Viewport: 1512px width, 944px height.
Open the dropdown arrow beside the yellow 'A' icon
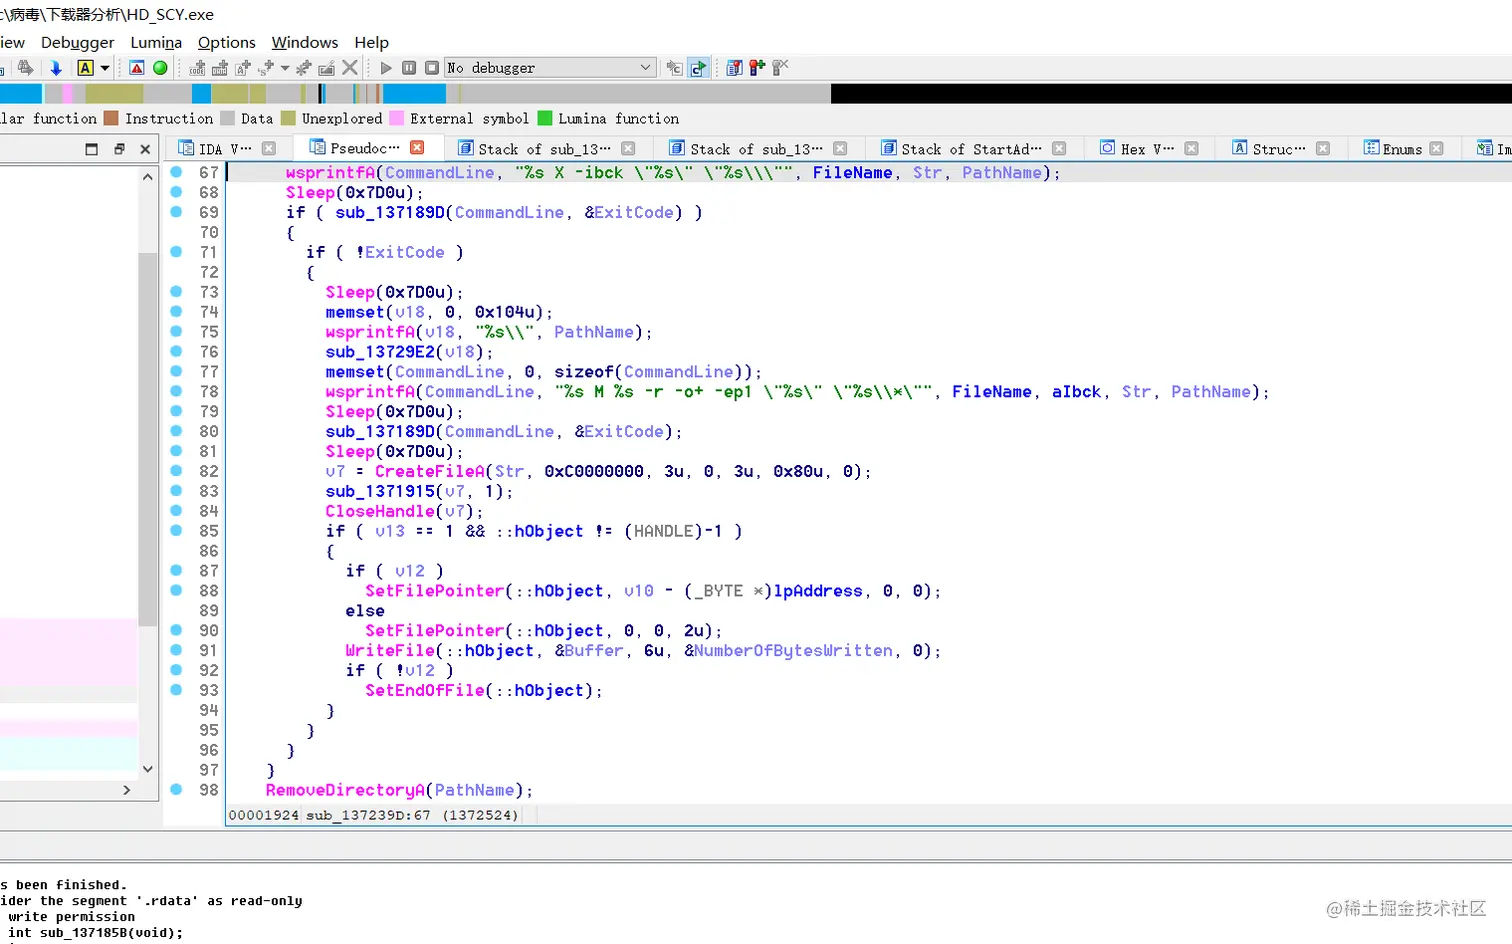(104, 68)
